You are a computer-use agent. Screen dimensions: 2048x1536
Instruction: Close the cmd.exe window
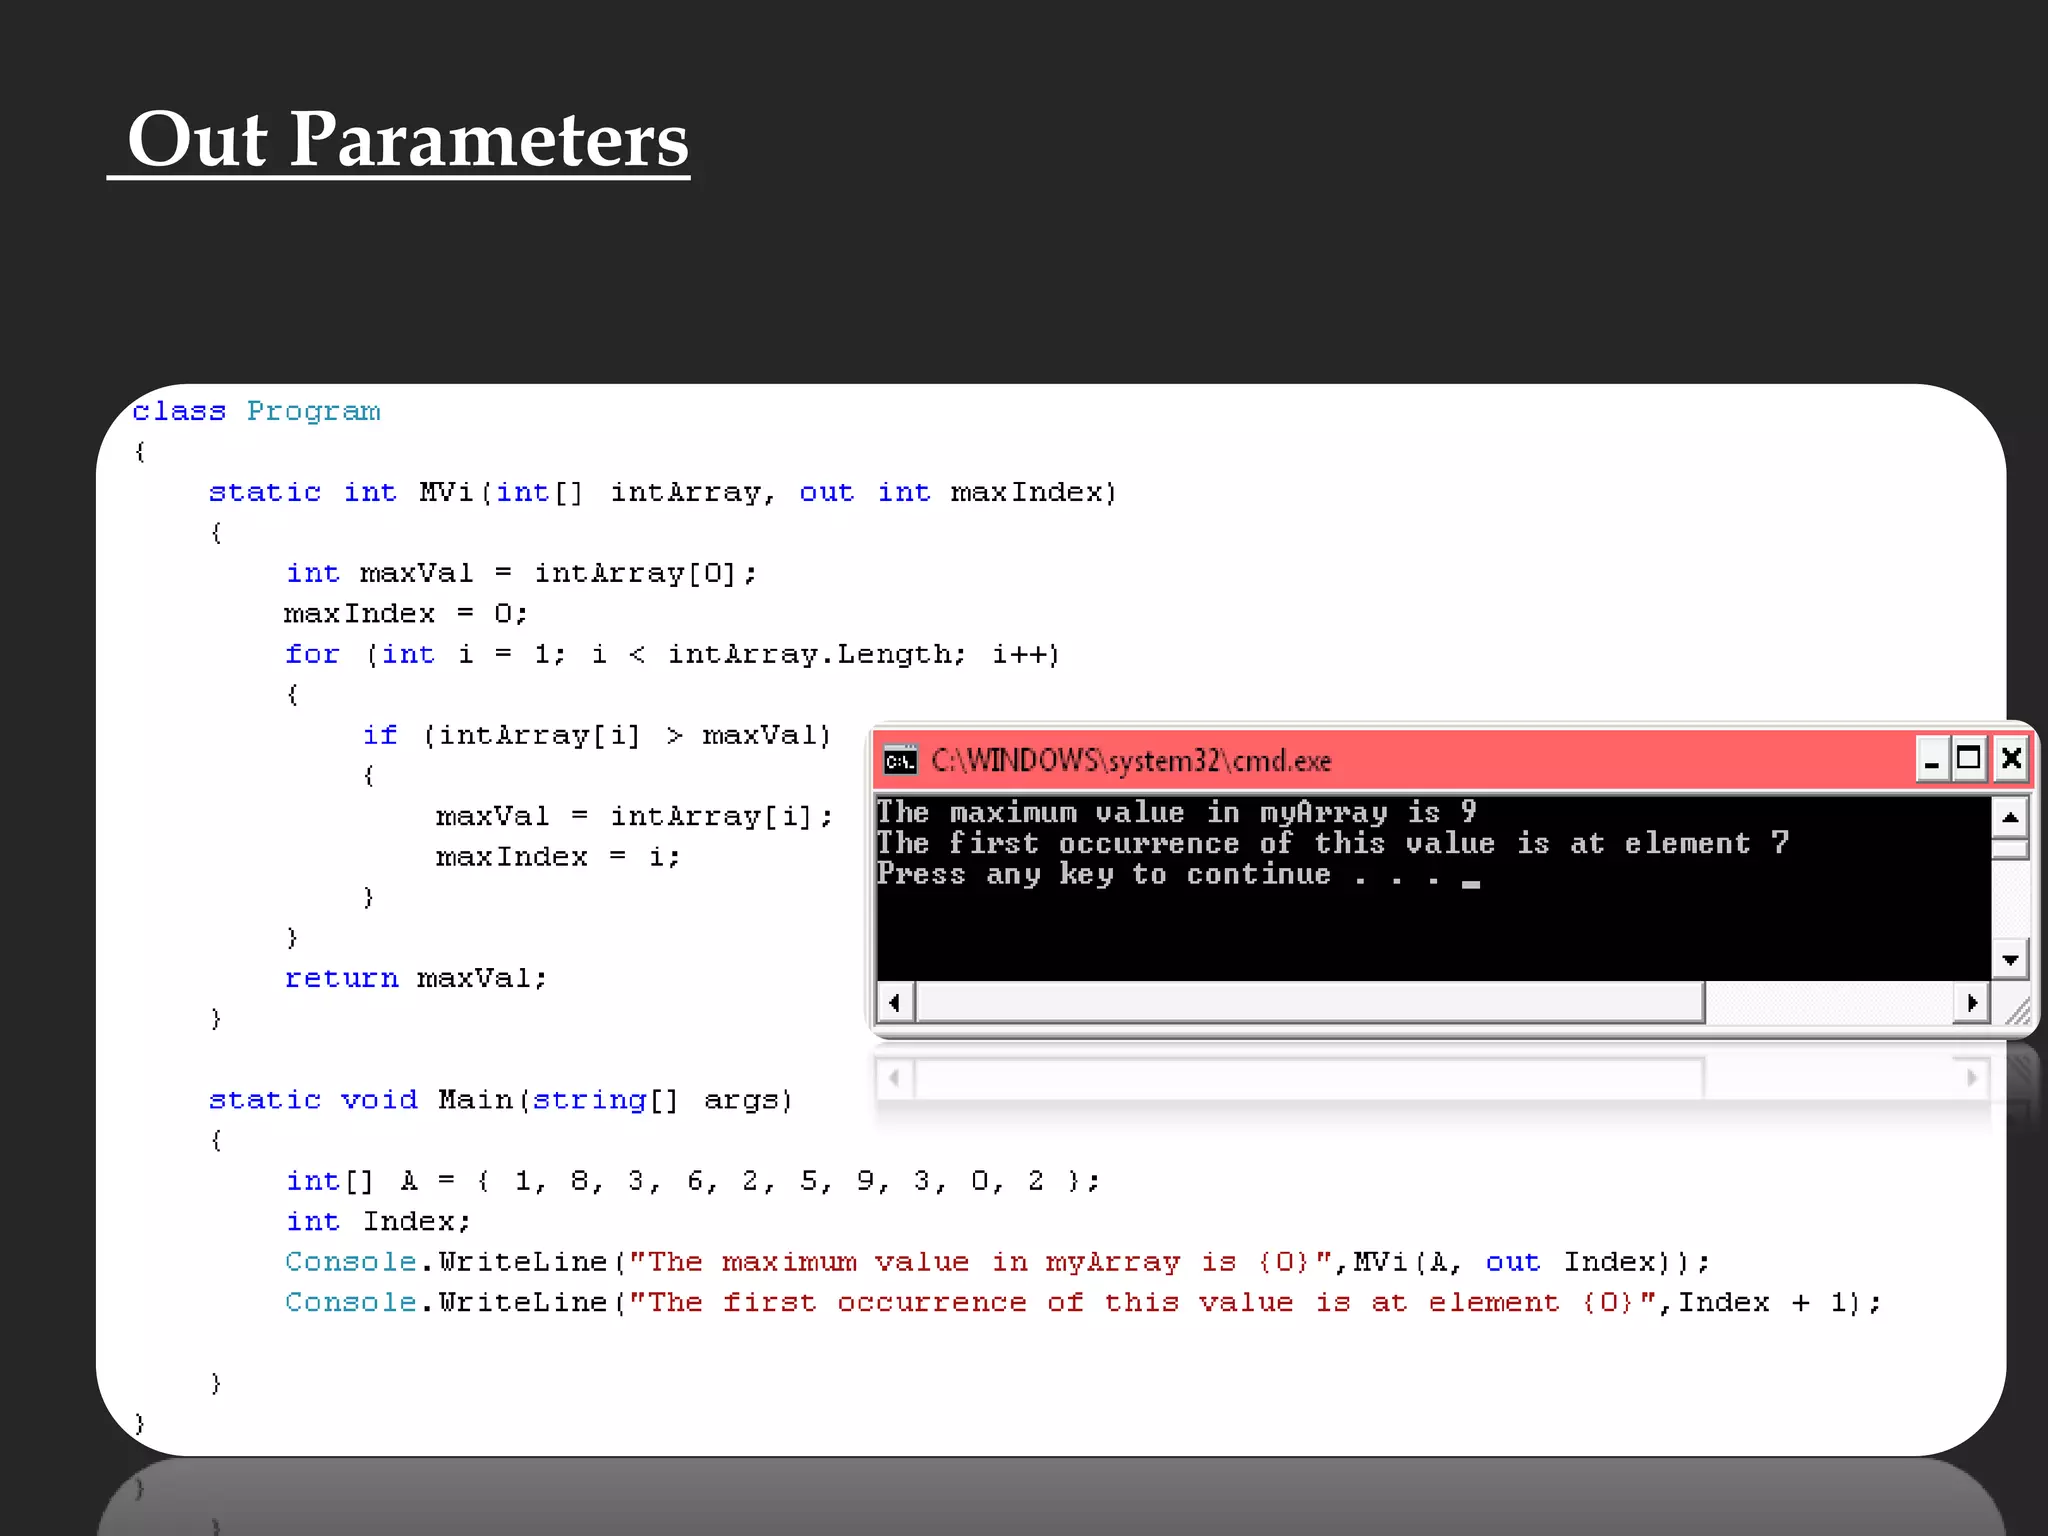point(2010,760)
